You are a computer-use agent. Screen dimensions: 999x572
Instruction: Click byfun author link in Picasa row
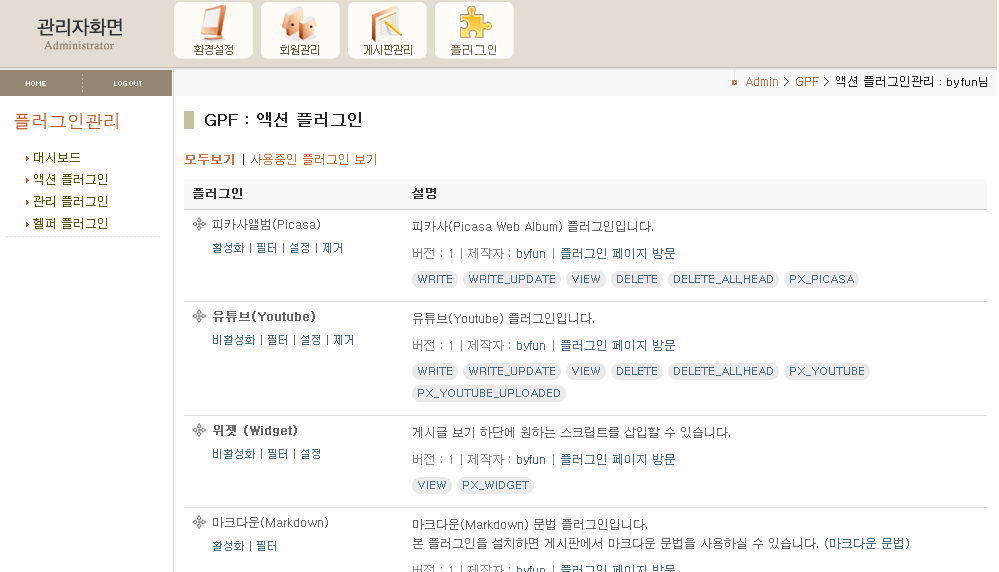(531, 254)
